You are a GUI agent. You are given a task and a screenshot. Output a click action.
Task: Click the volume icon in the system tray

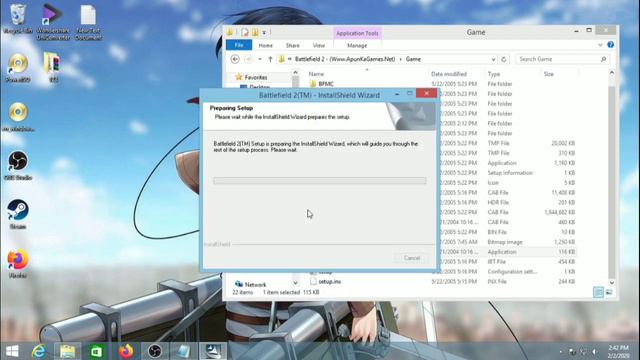pos(595,351)
